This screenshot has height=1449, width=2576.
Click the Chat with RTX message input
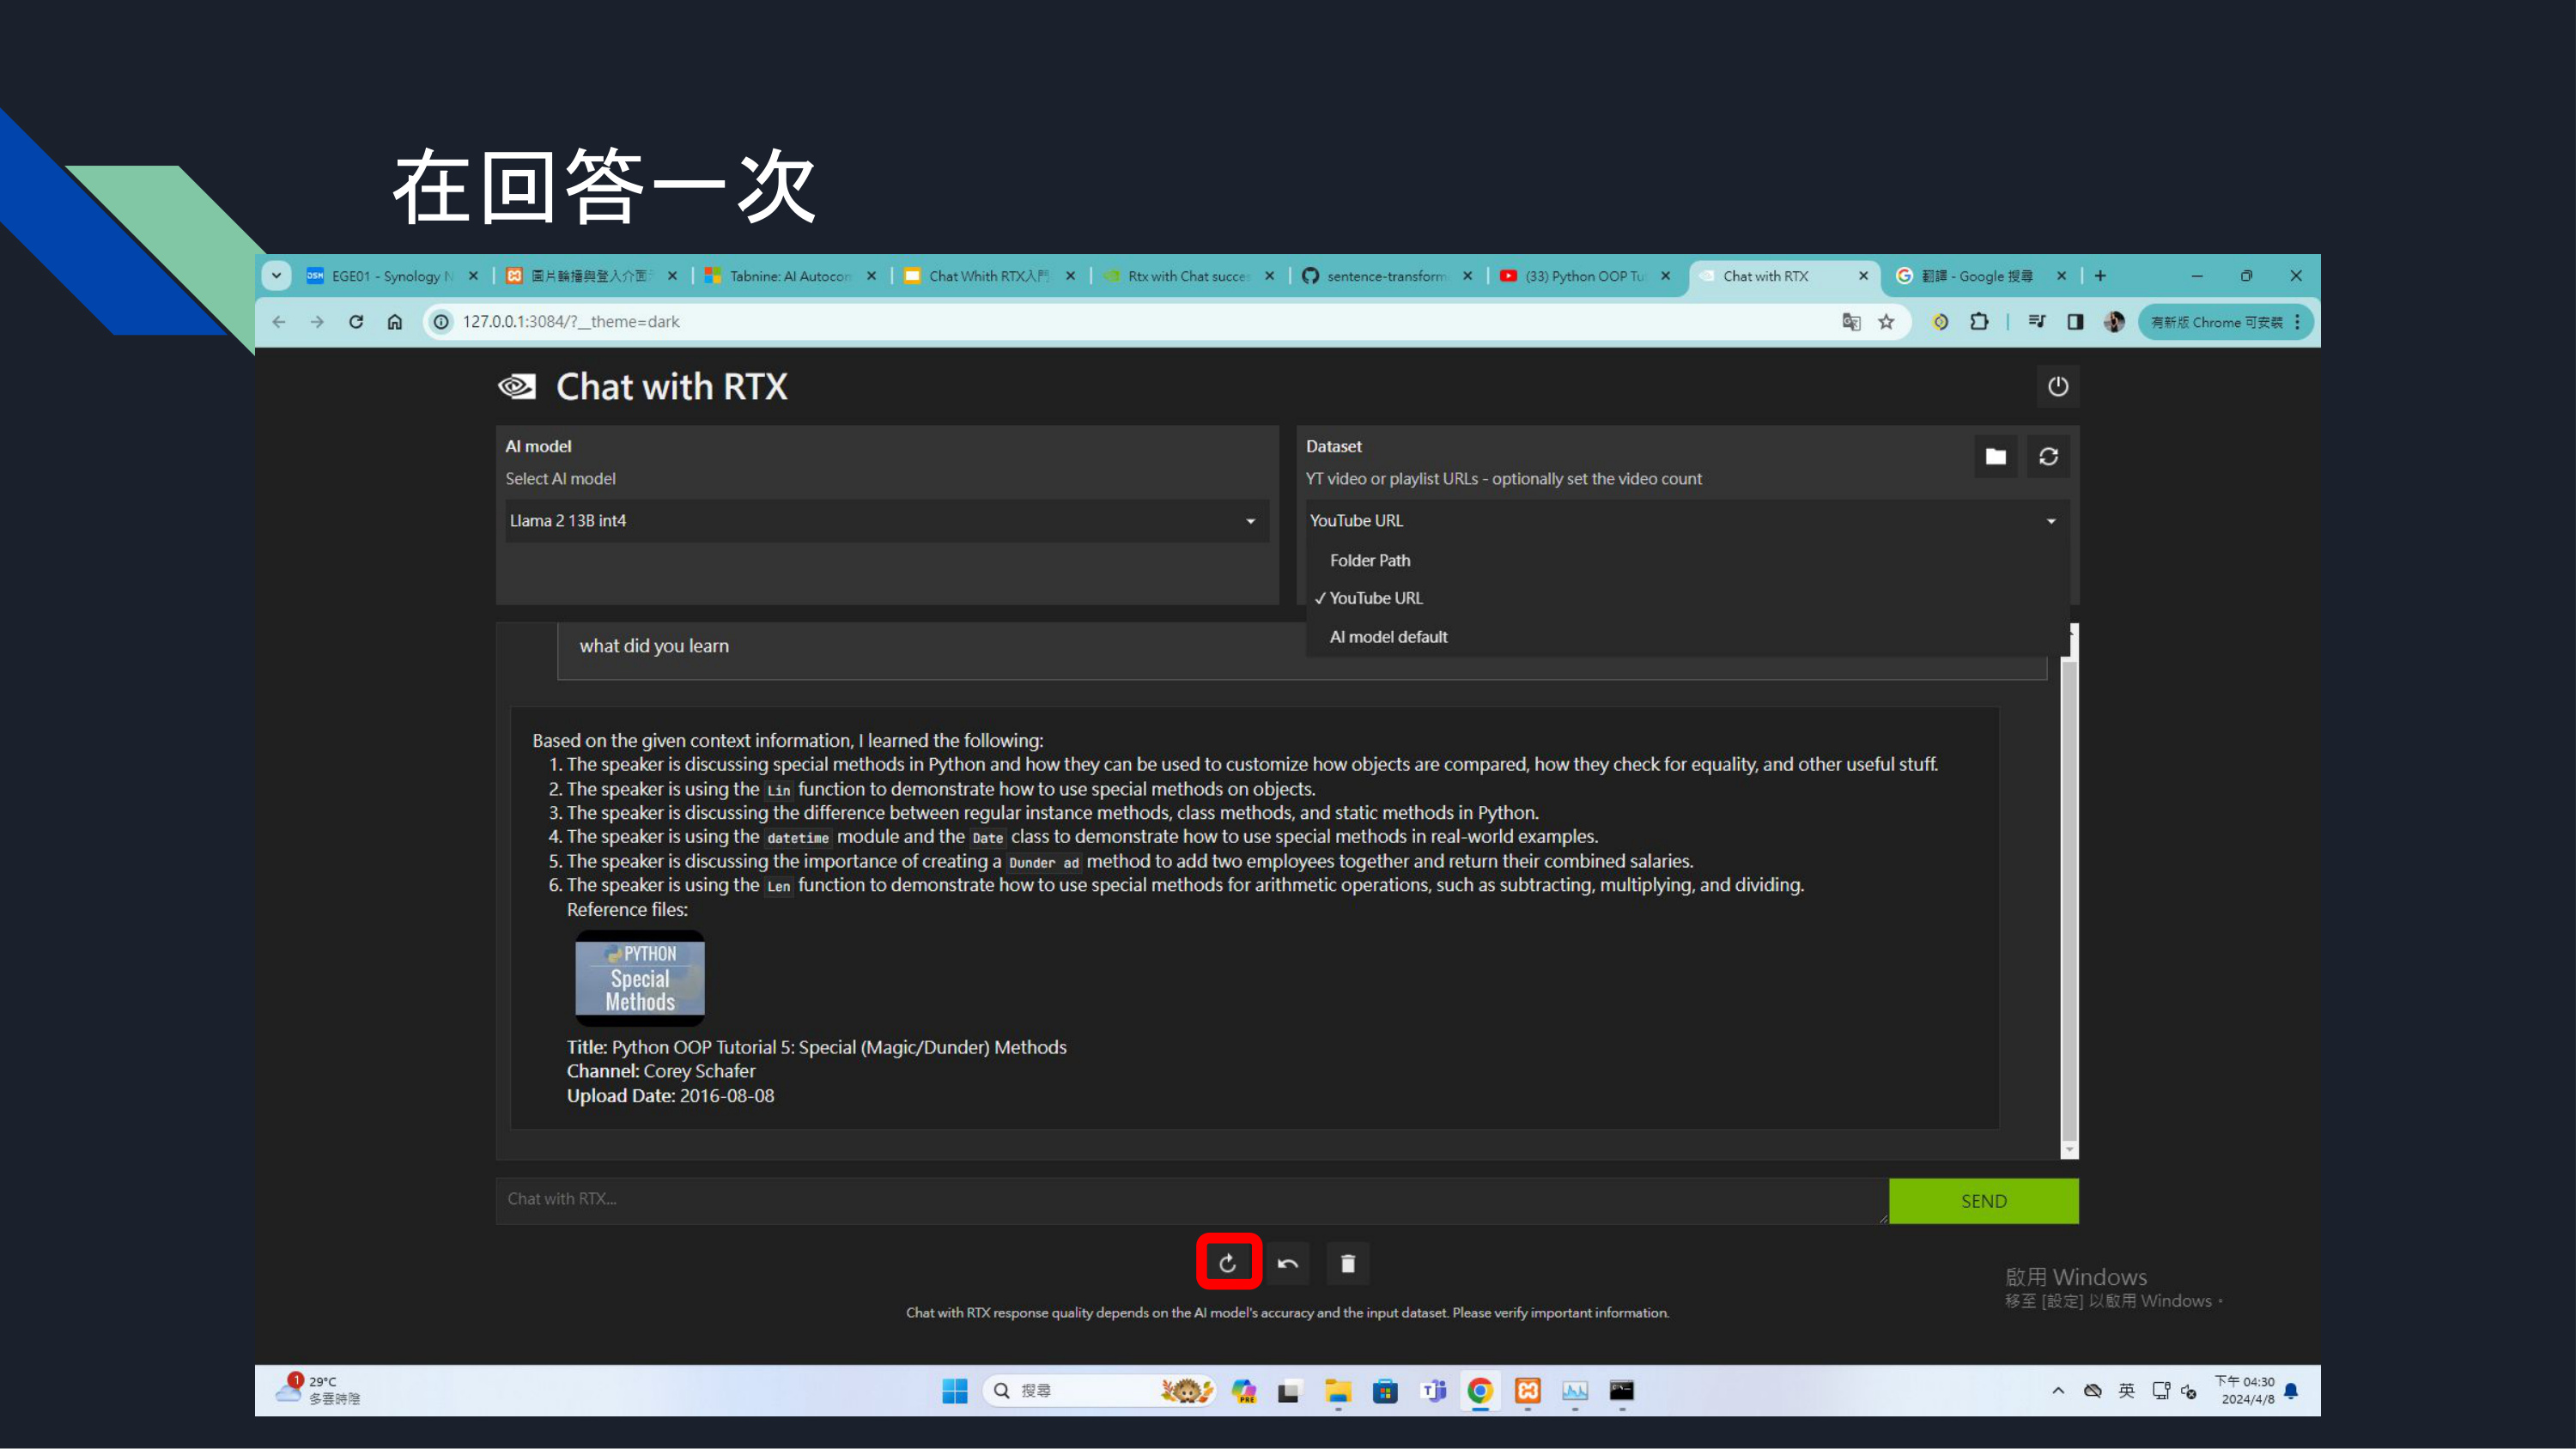[x=1192, y=1199]
